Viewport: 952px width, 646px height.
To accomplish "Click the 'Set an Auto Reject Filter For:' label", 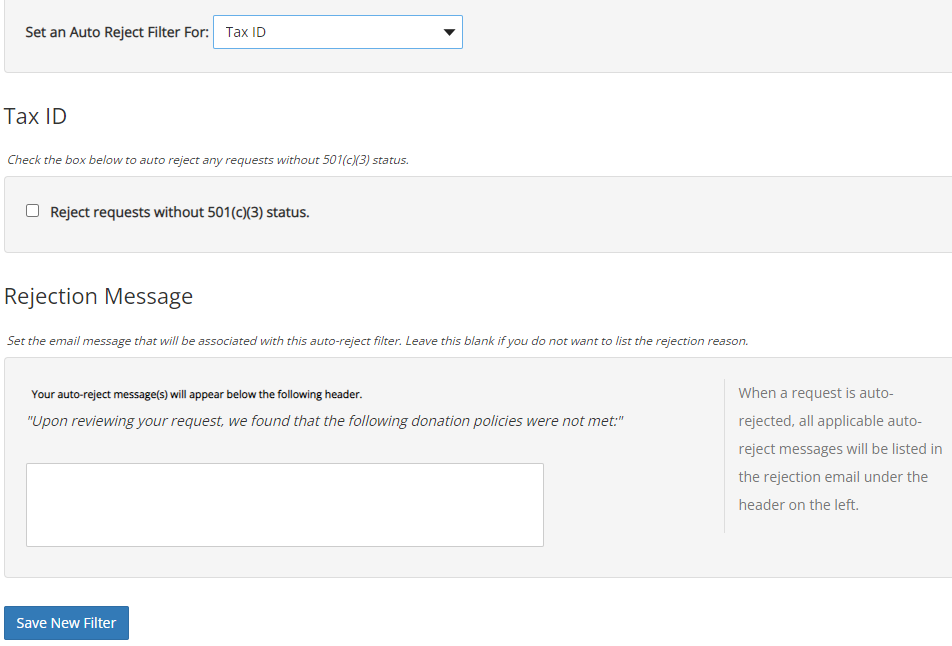I will (x=117, y=32).
